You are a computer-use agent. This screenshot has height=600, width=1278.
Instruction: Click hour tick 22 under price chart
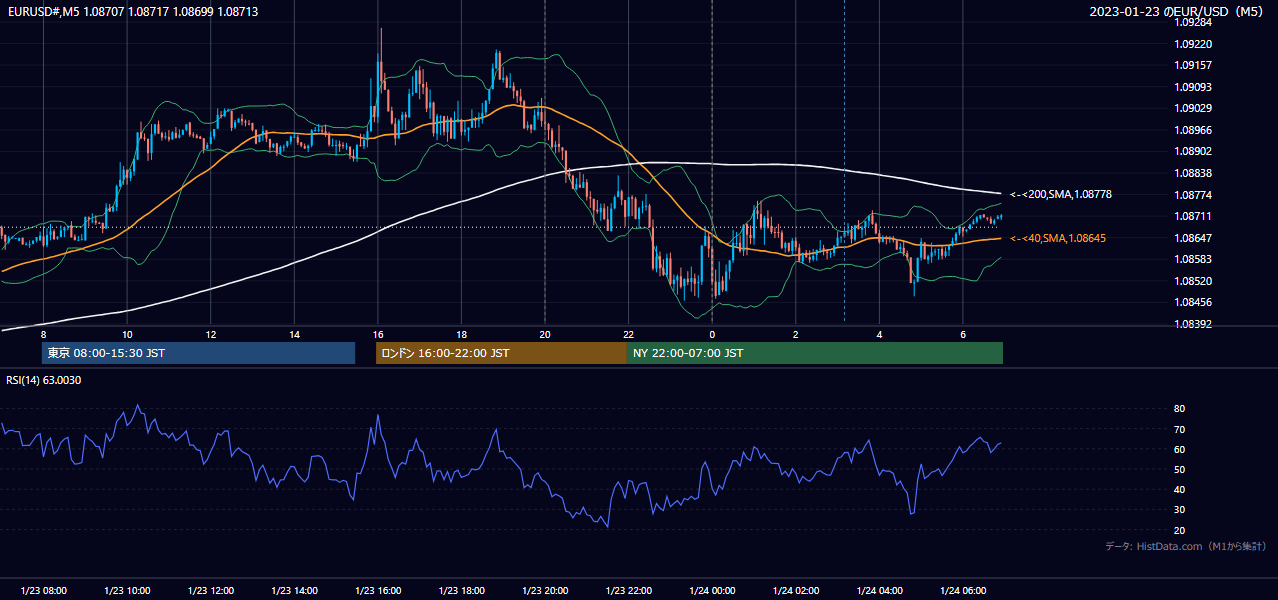(x=628, y=334)
